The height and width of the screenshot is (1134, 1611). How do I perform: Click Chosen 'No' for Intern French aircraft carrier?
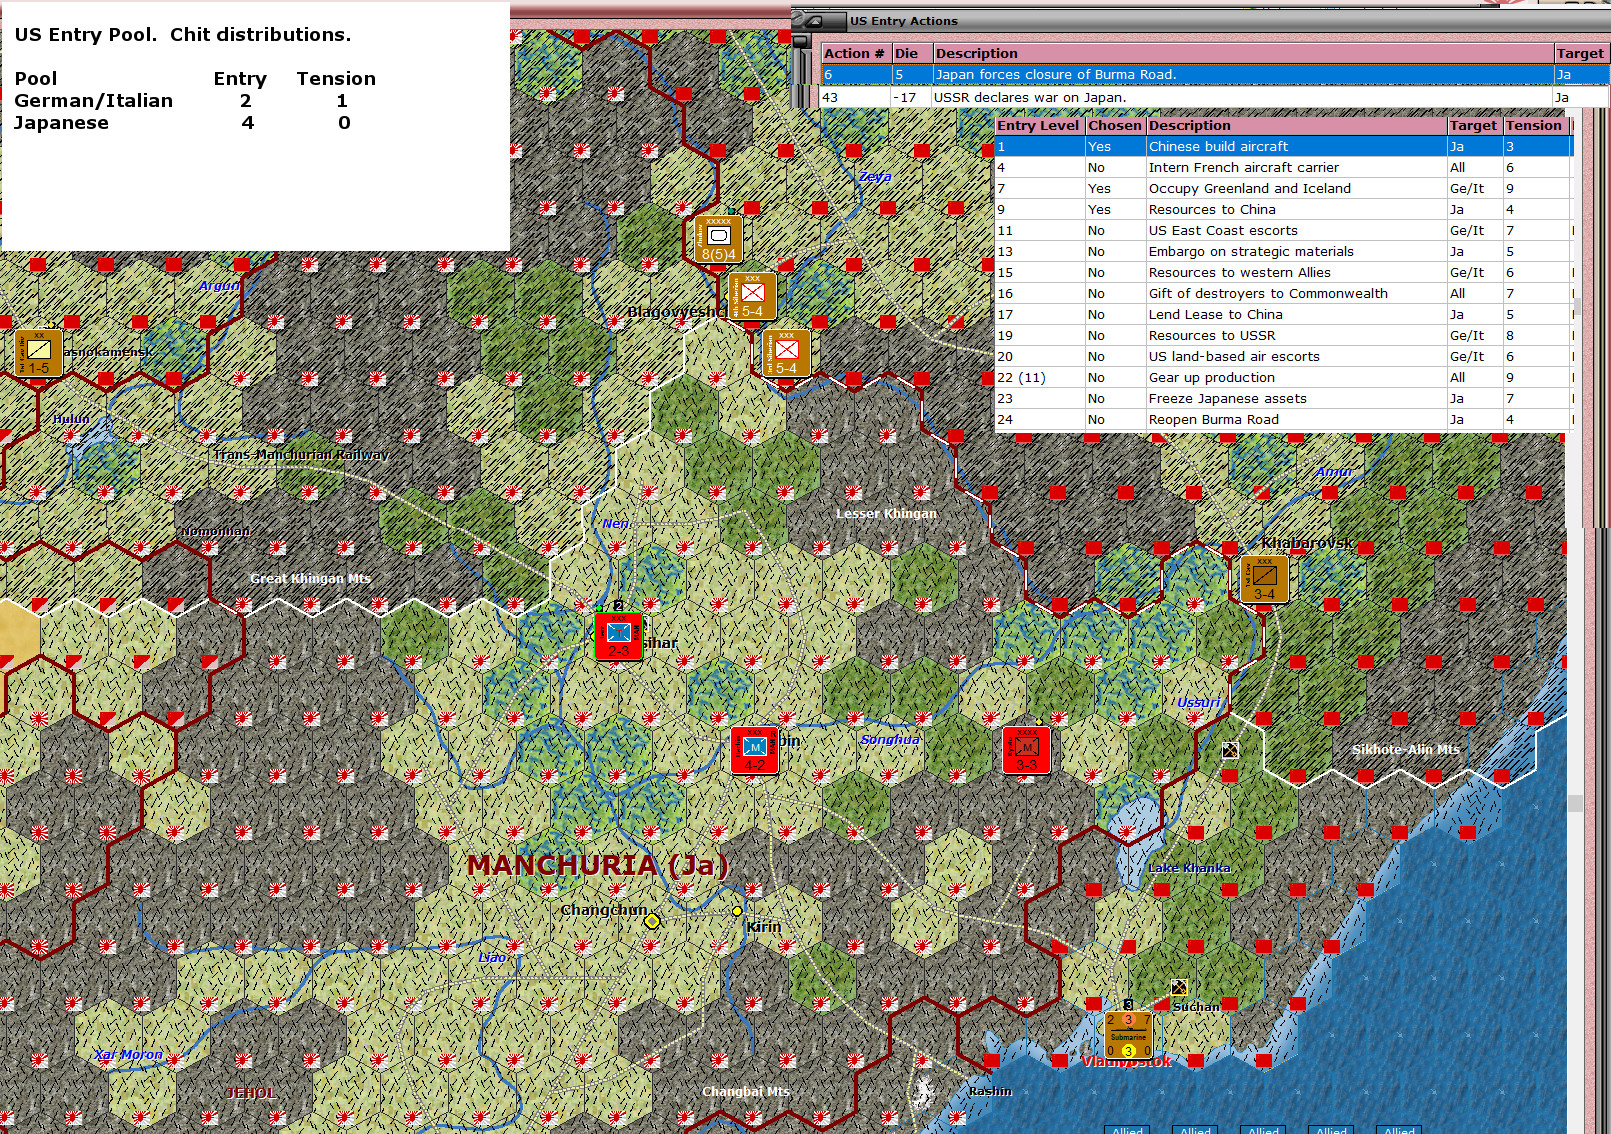(1115, 167)
